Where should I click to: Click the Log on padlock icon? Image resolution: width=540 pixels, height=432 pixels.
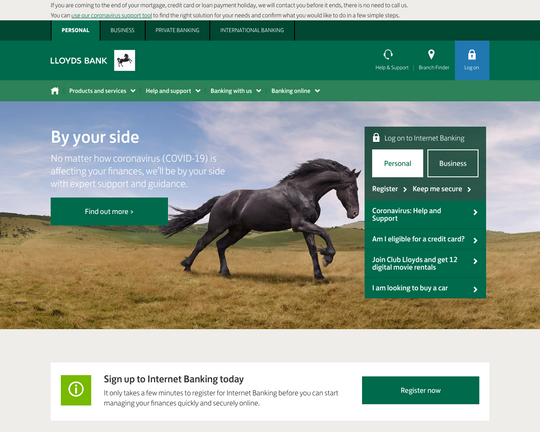click(x=472, y=54)
